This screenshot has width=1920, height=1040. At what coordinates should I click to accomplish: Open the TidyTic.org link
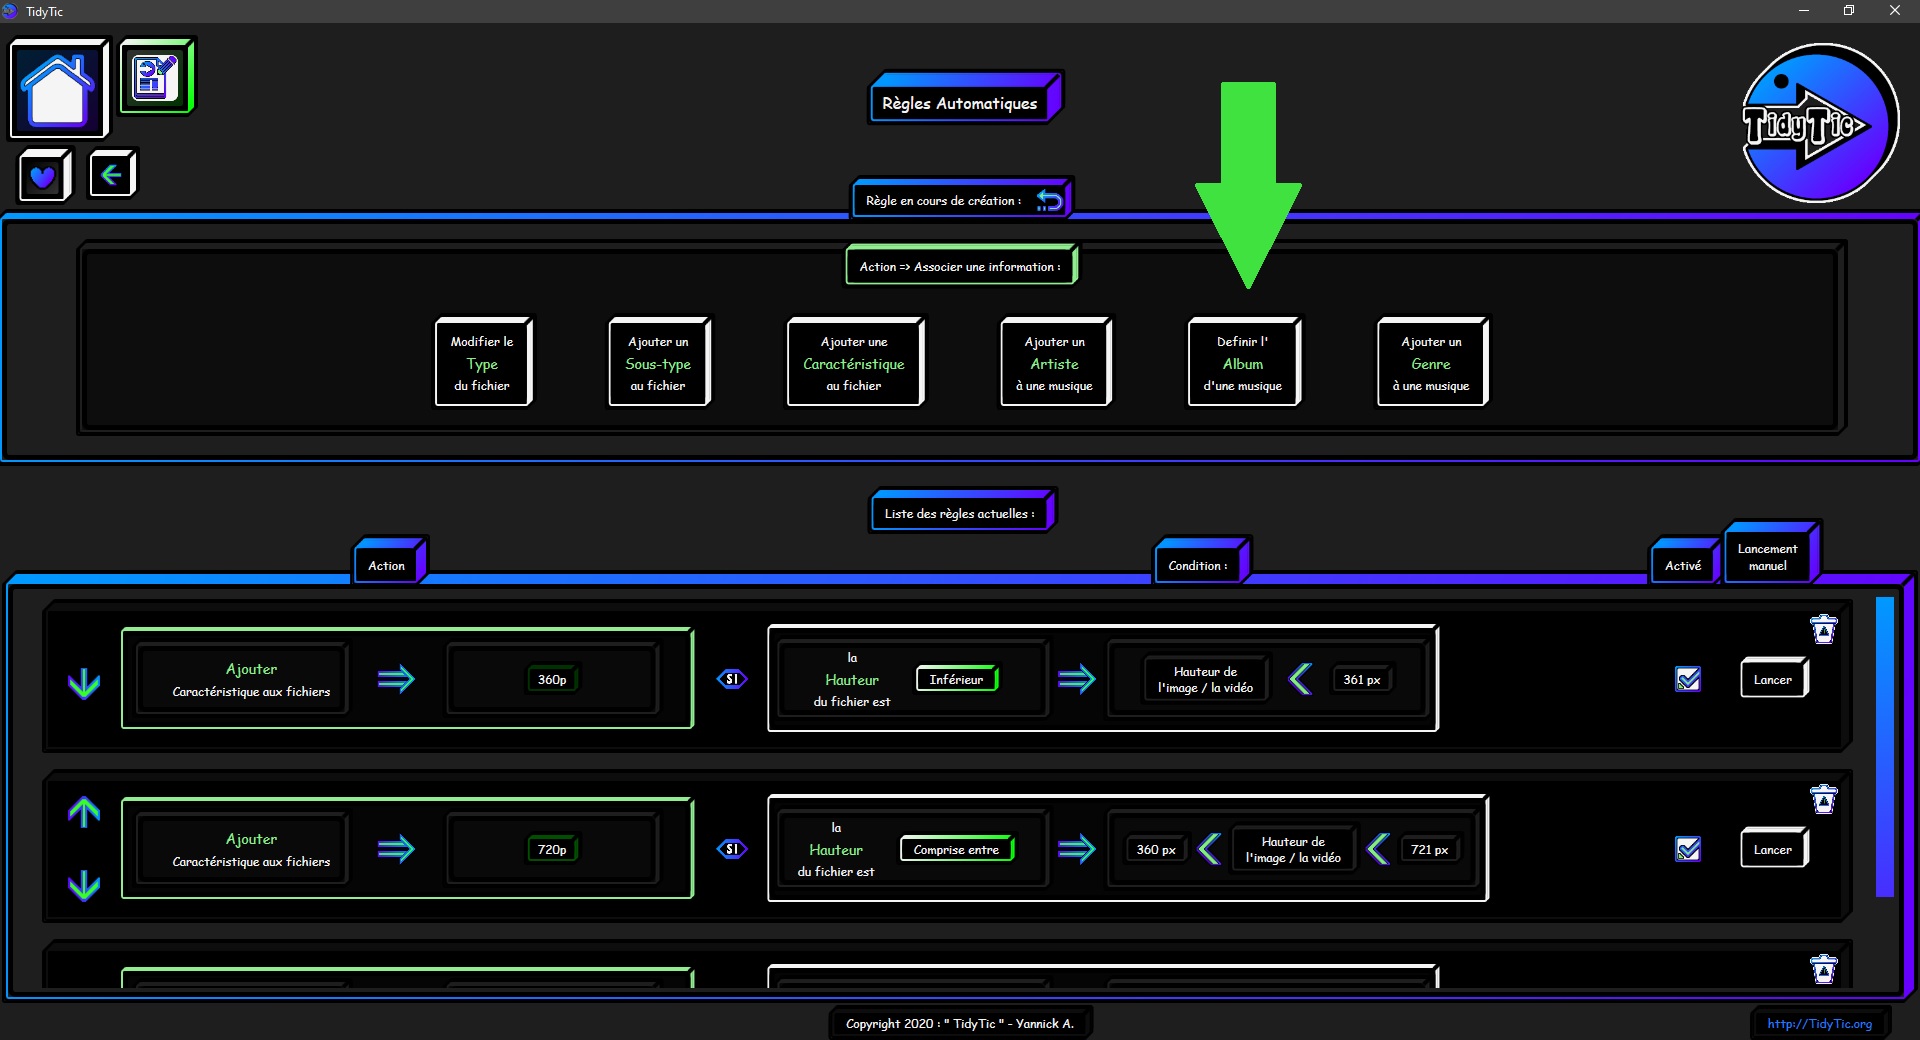[1819, 1023]
